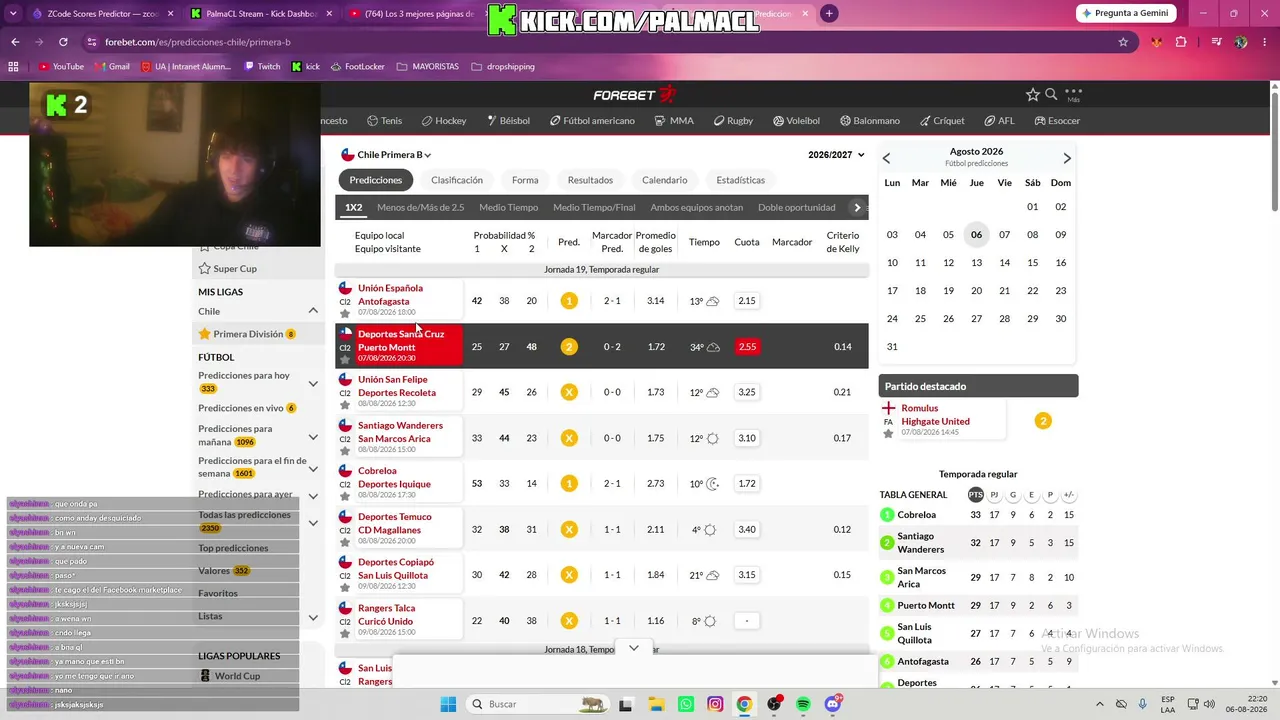Select the Tenis sport icon
The image size is (1280, 720).
pos(373,121)
